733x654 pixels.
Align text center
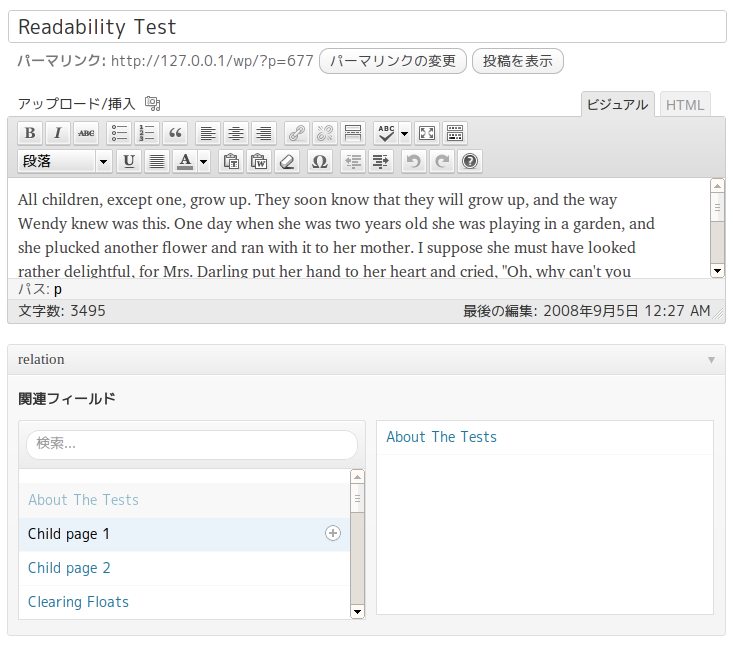(x=236, y=133)
